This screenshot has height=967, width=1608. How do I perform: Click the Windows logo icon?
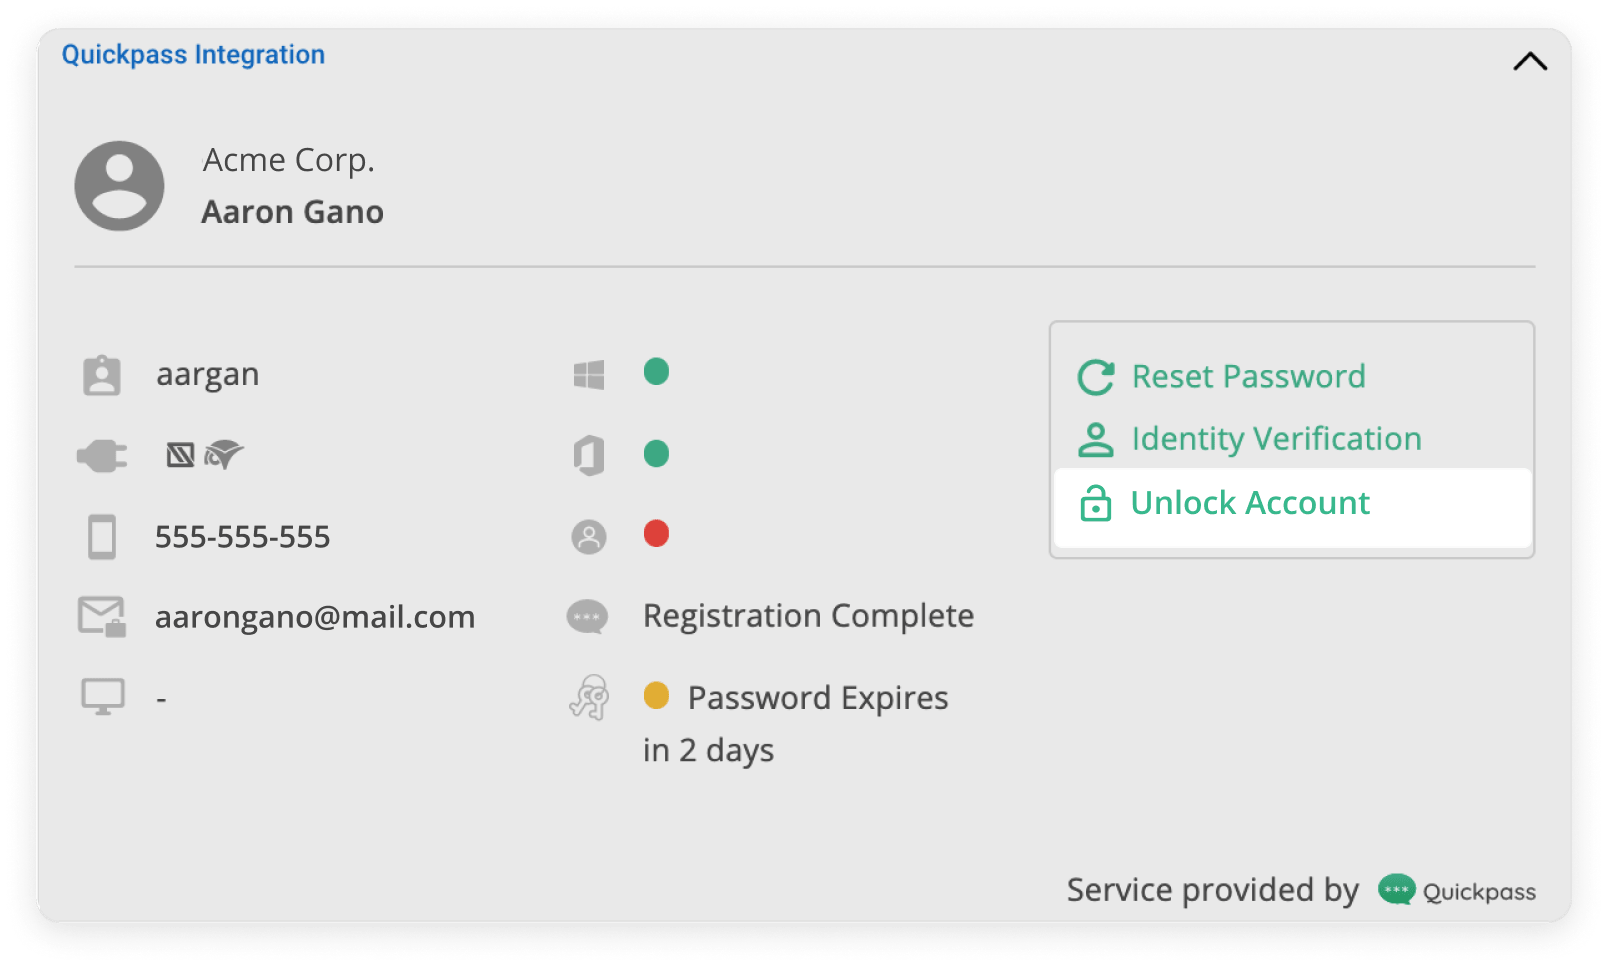click(589, 375)
